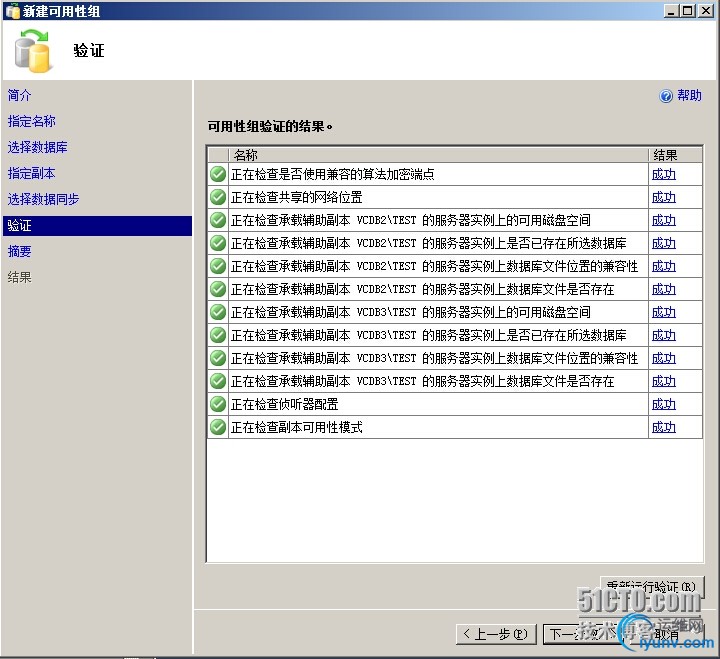Select the VCDB2\TEST 是否已存在所选数据库 row text
720x659 pixels.
428,243
